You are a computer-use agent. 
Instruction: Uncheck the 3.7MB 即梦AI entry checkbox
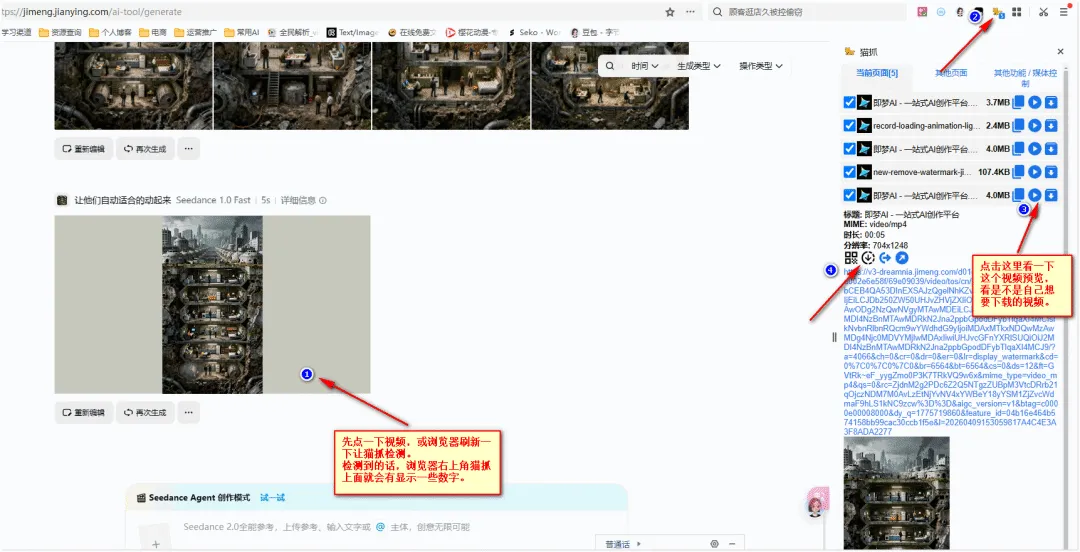[849, 103]
